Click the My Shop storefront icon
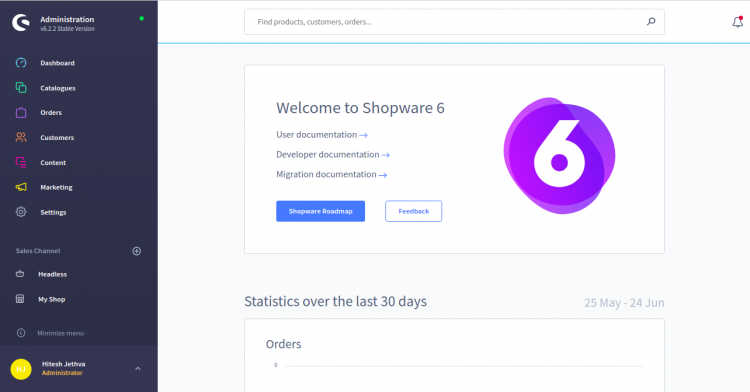This screenshot has height=392, width=750. point(20,299)
